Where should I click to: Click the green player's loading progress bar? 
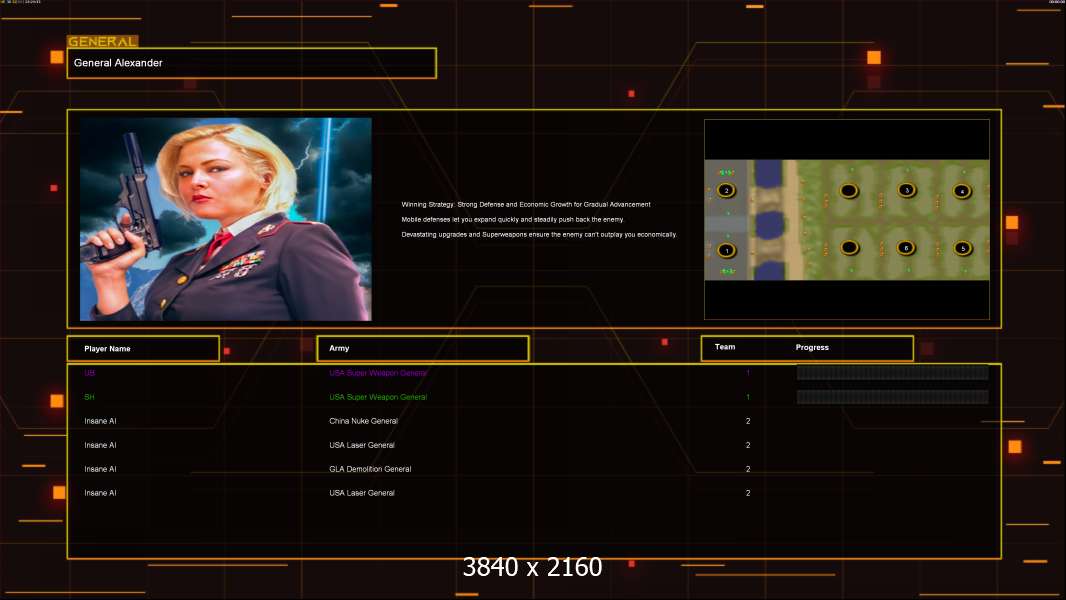[x=892, y=397]
